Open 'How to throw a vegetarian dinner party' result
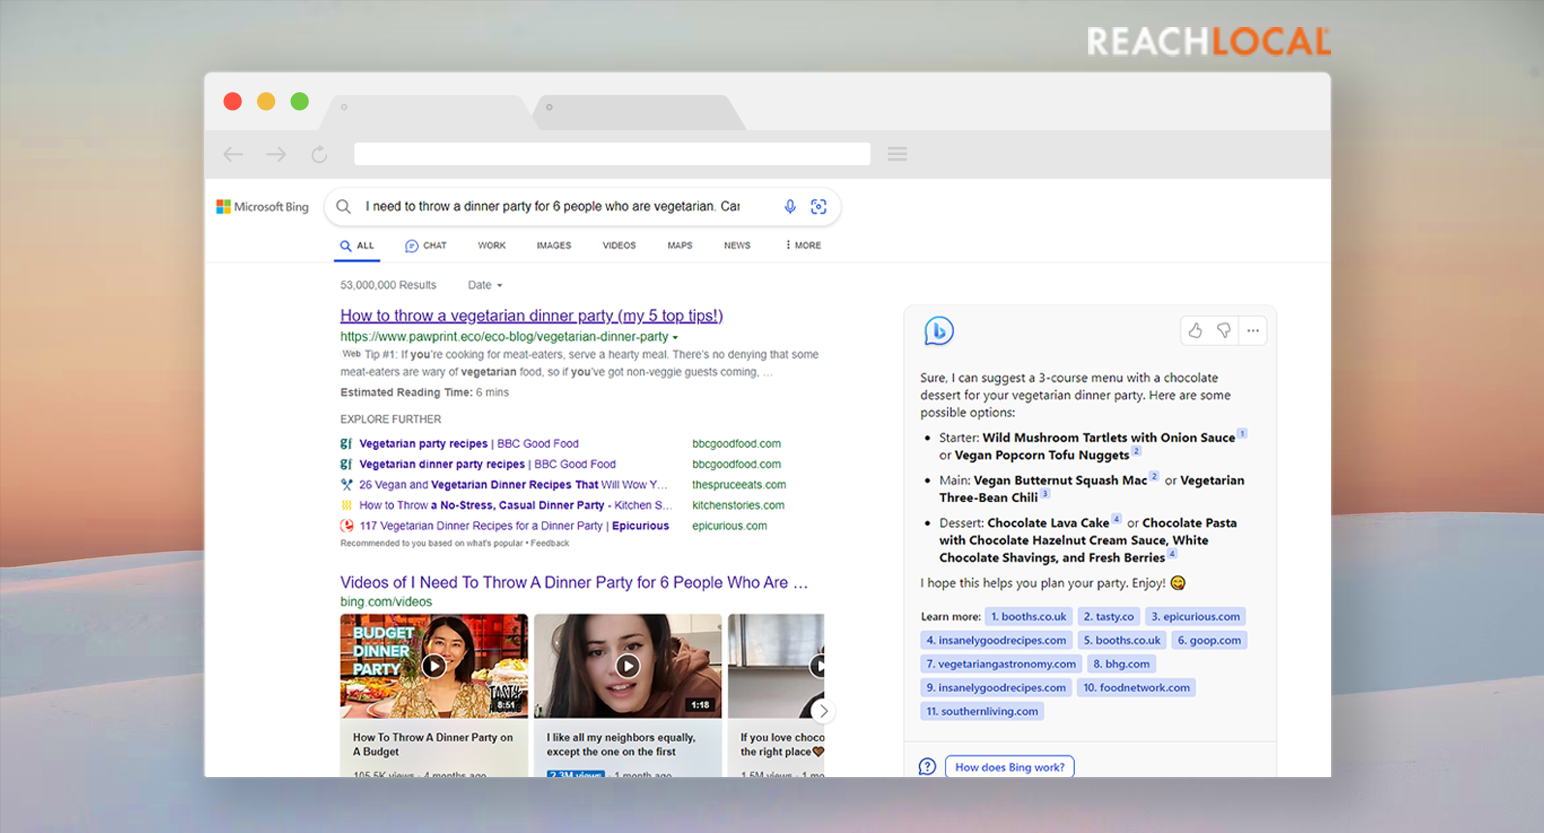This screenshot has height=833, width=1544. pyautogui.click(x=531, y=316)
